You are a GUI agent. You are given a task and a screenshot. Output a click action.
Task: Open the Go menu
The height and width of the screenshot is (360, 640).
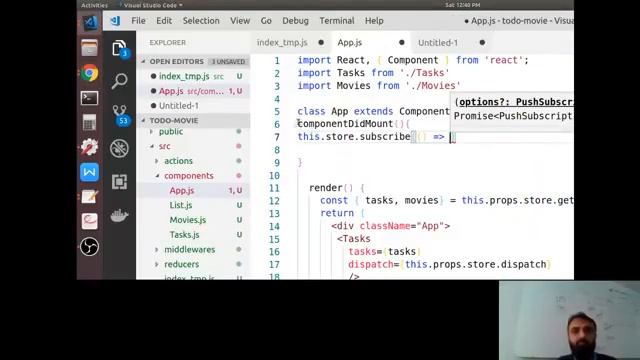pos(266,21)
